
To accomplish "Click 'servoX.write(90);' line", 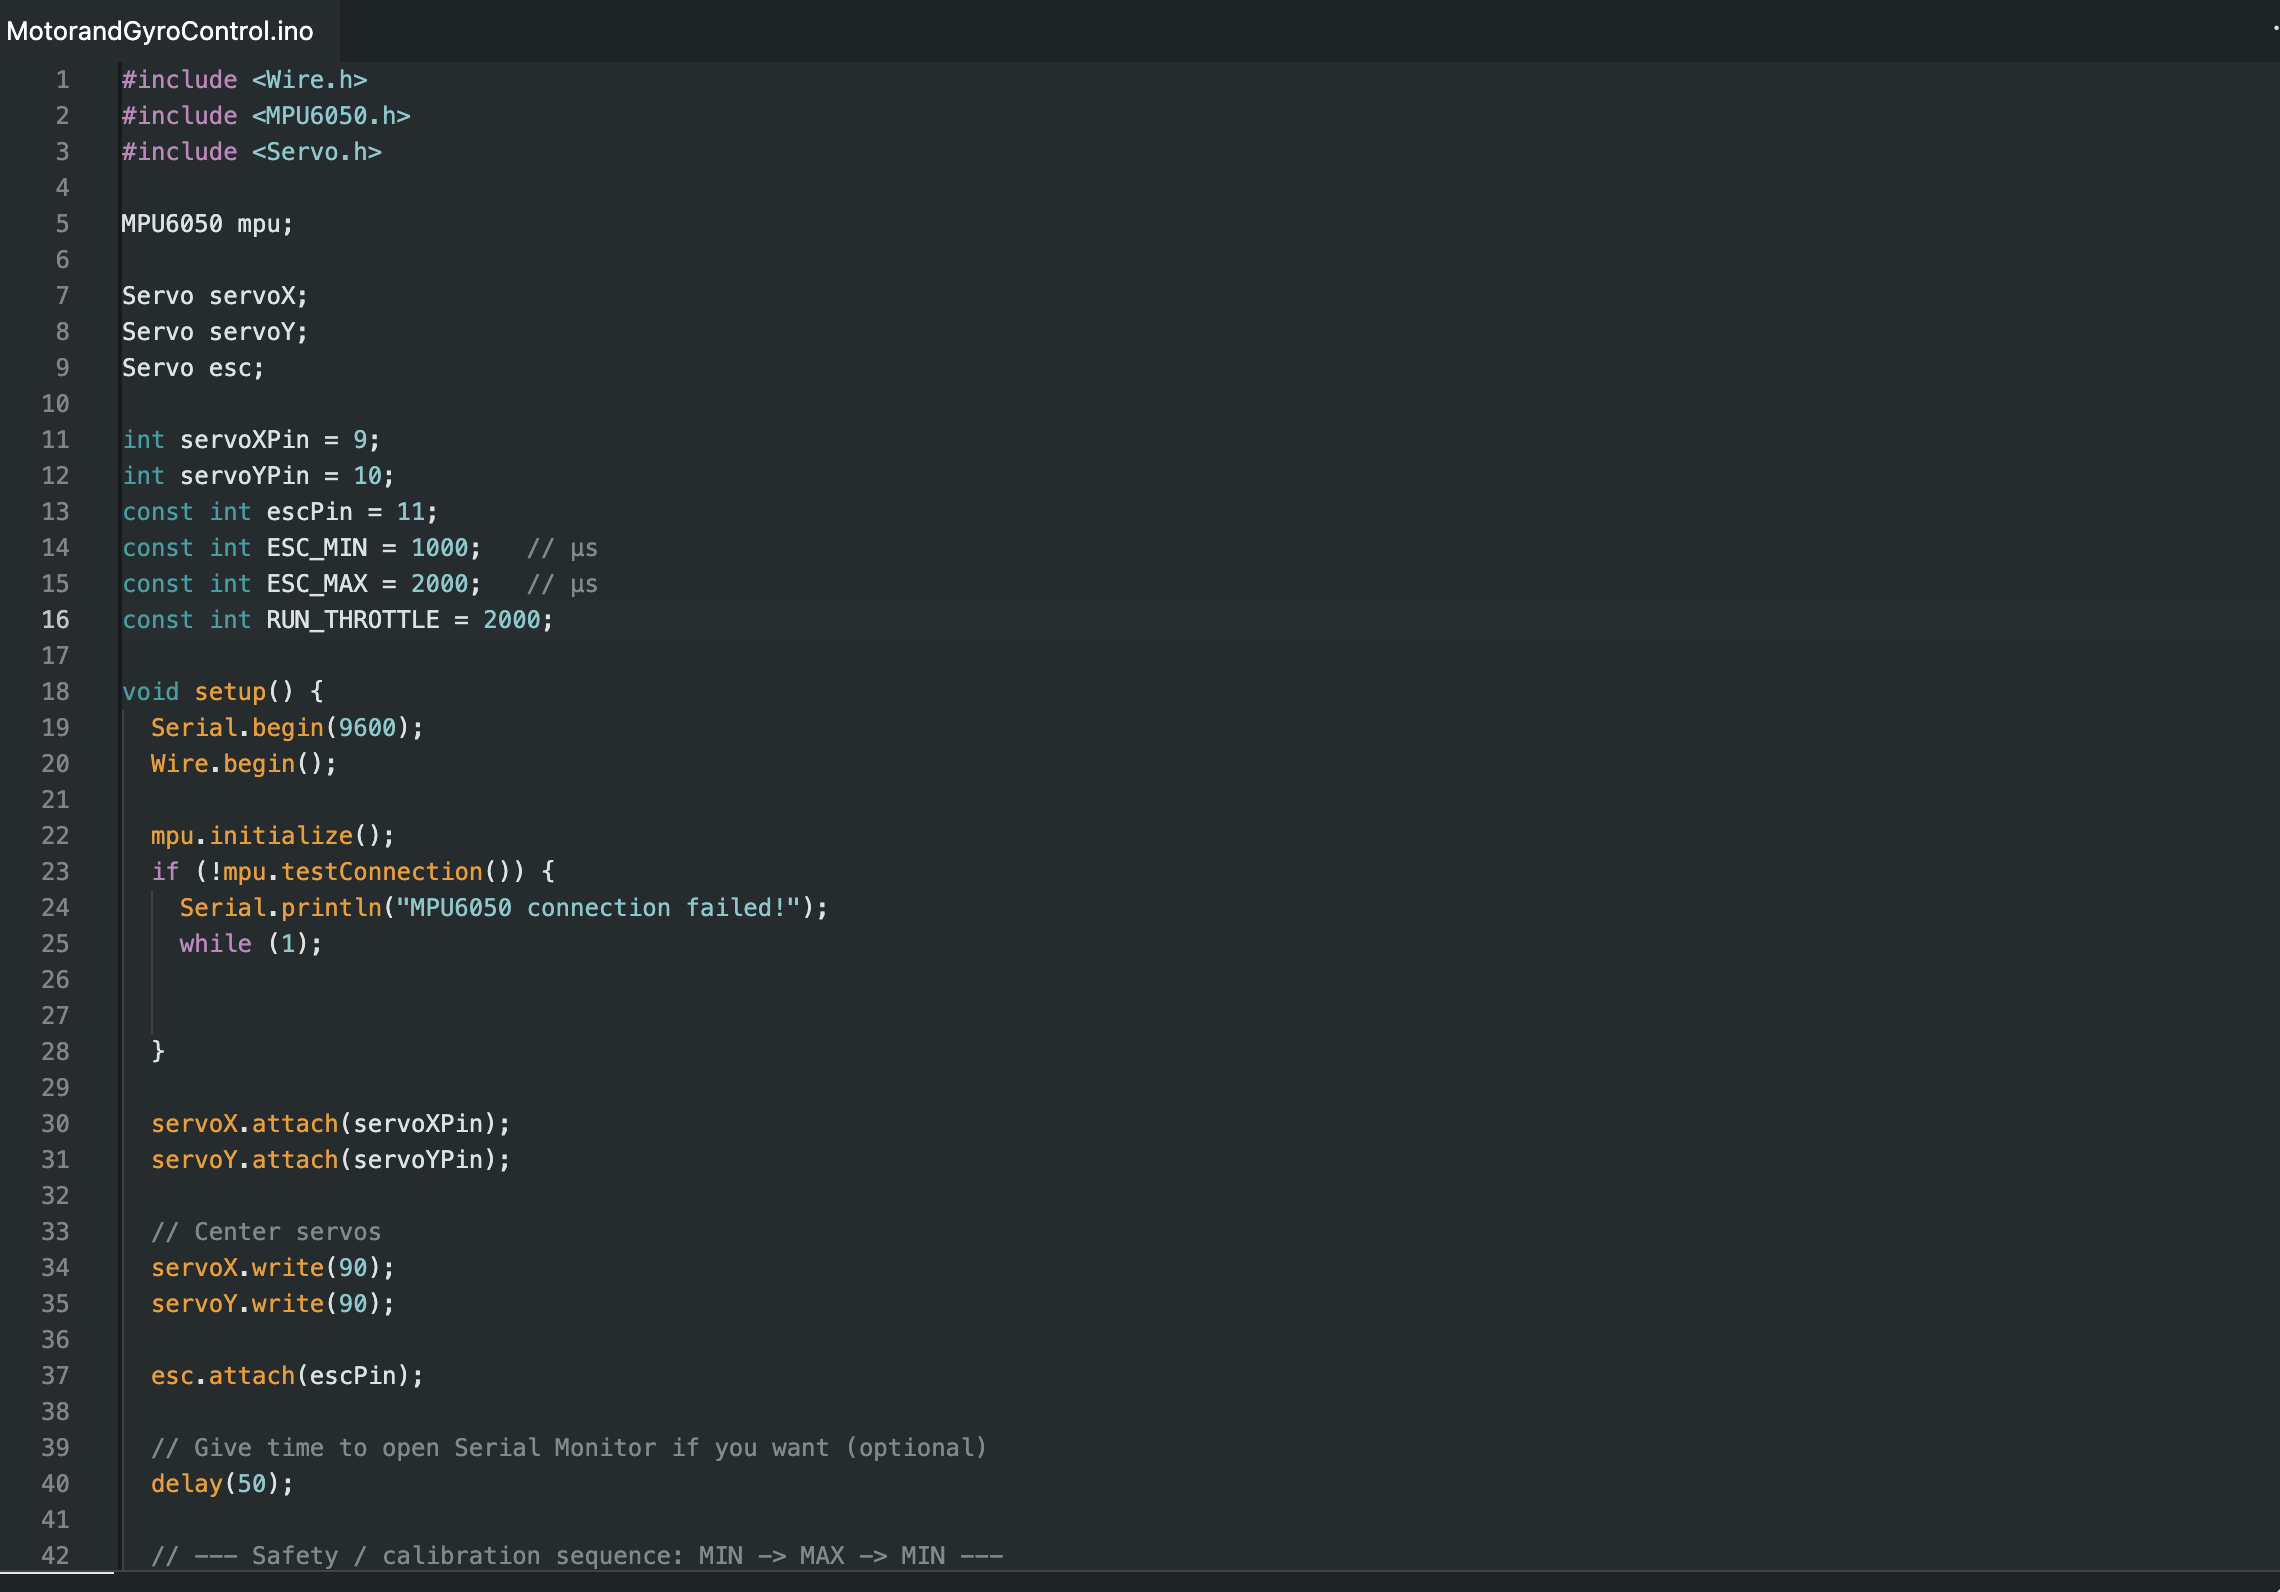I will (273, 1268).
